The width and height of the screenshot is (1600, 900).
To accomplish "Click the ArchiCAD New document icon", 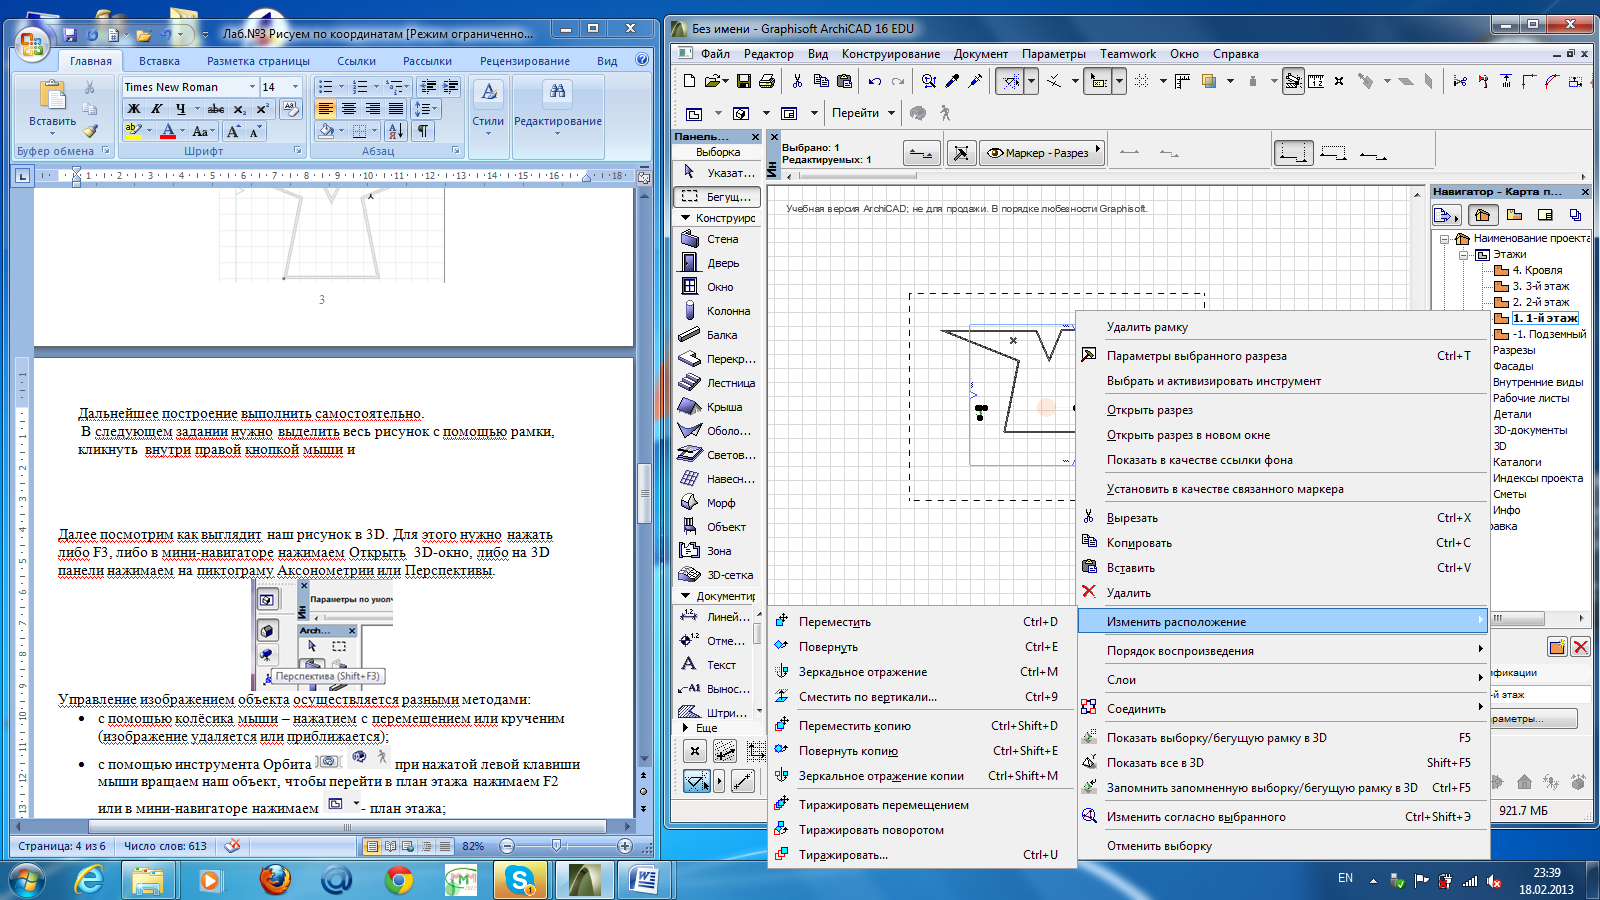I will [689, 81].
